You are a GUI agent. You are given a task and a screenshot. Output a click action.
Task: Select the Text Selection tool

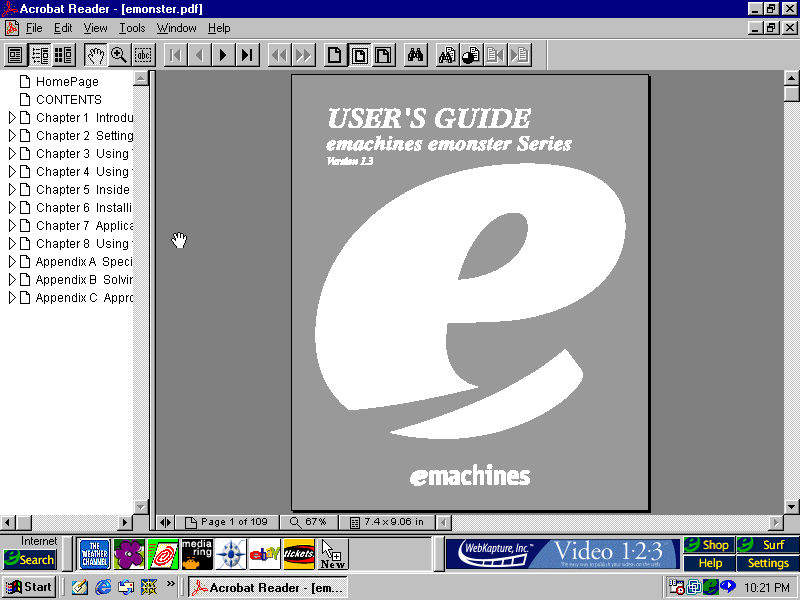pos(143,55)
